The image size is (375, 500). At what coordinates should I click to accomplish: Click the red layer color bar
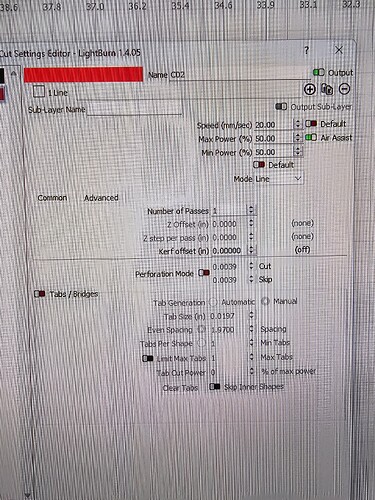coord(83,74)
